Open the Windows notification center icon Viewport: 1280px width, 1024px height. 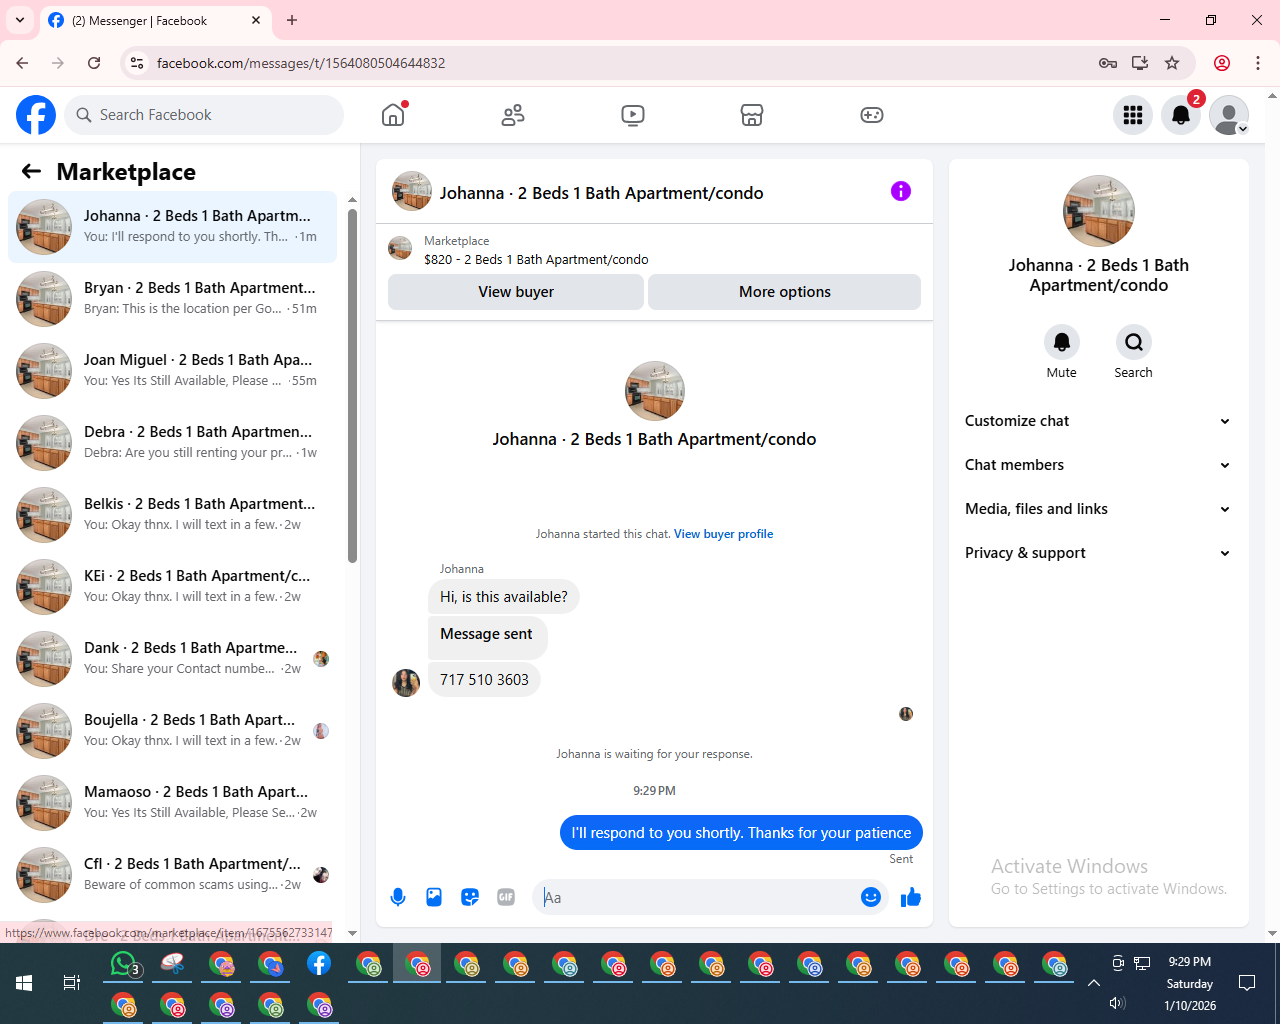(x=1247, y=983)
